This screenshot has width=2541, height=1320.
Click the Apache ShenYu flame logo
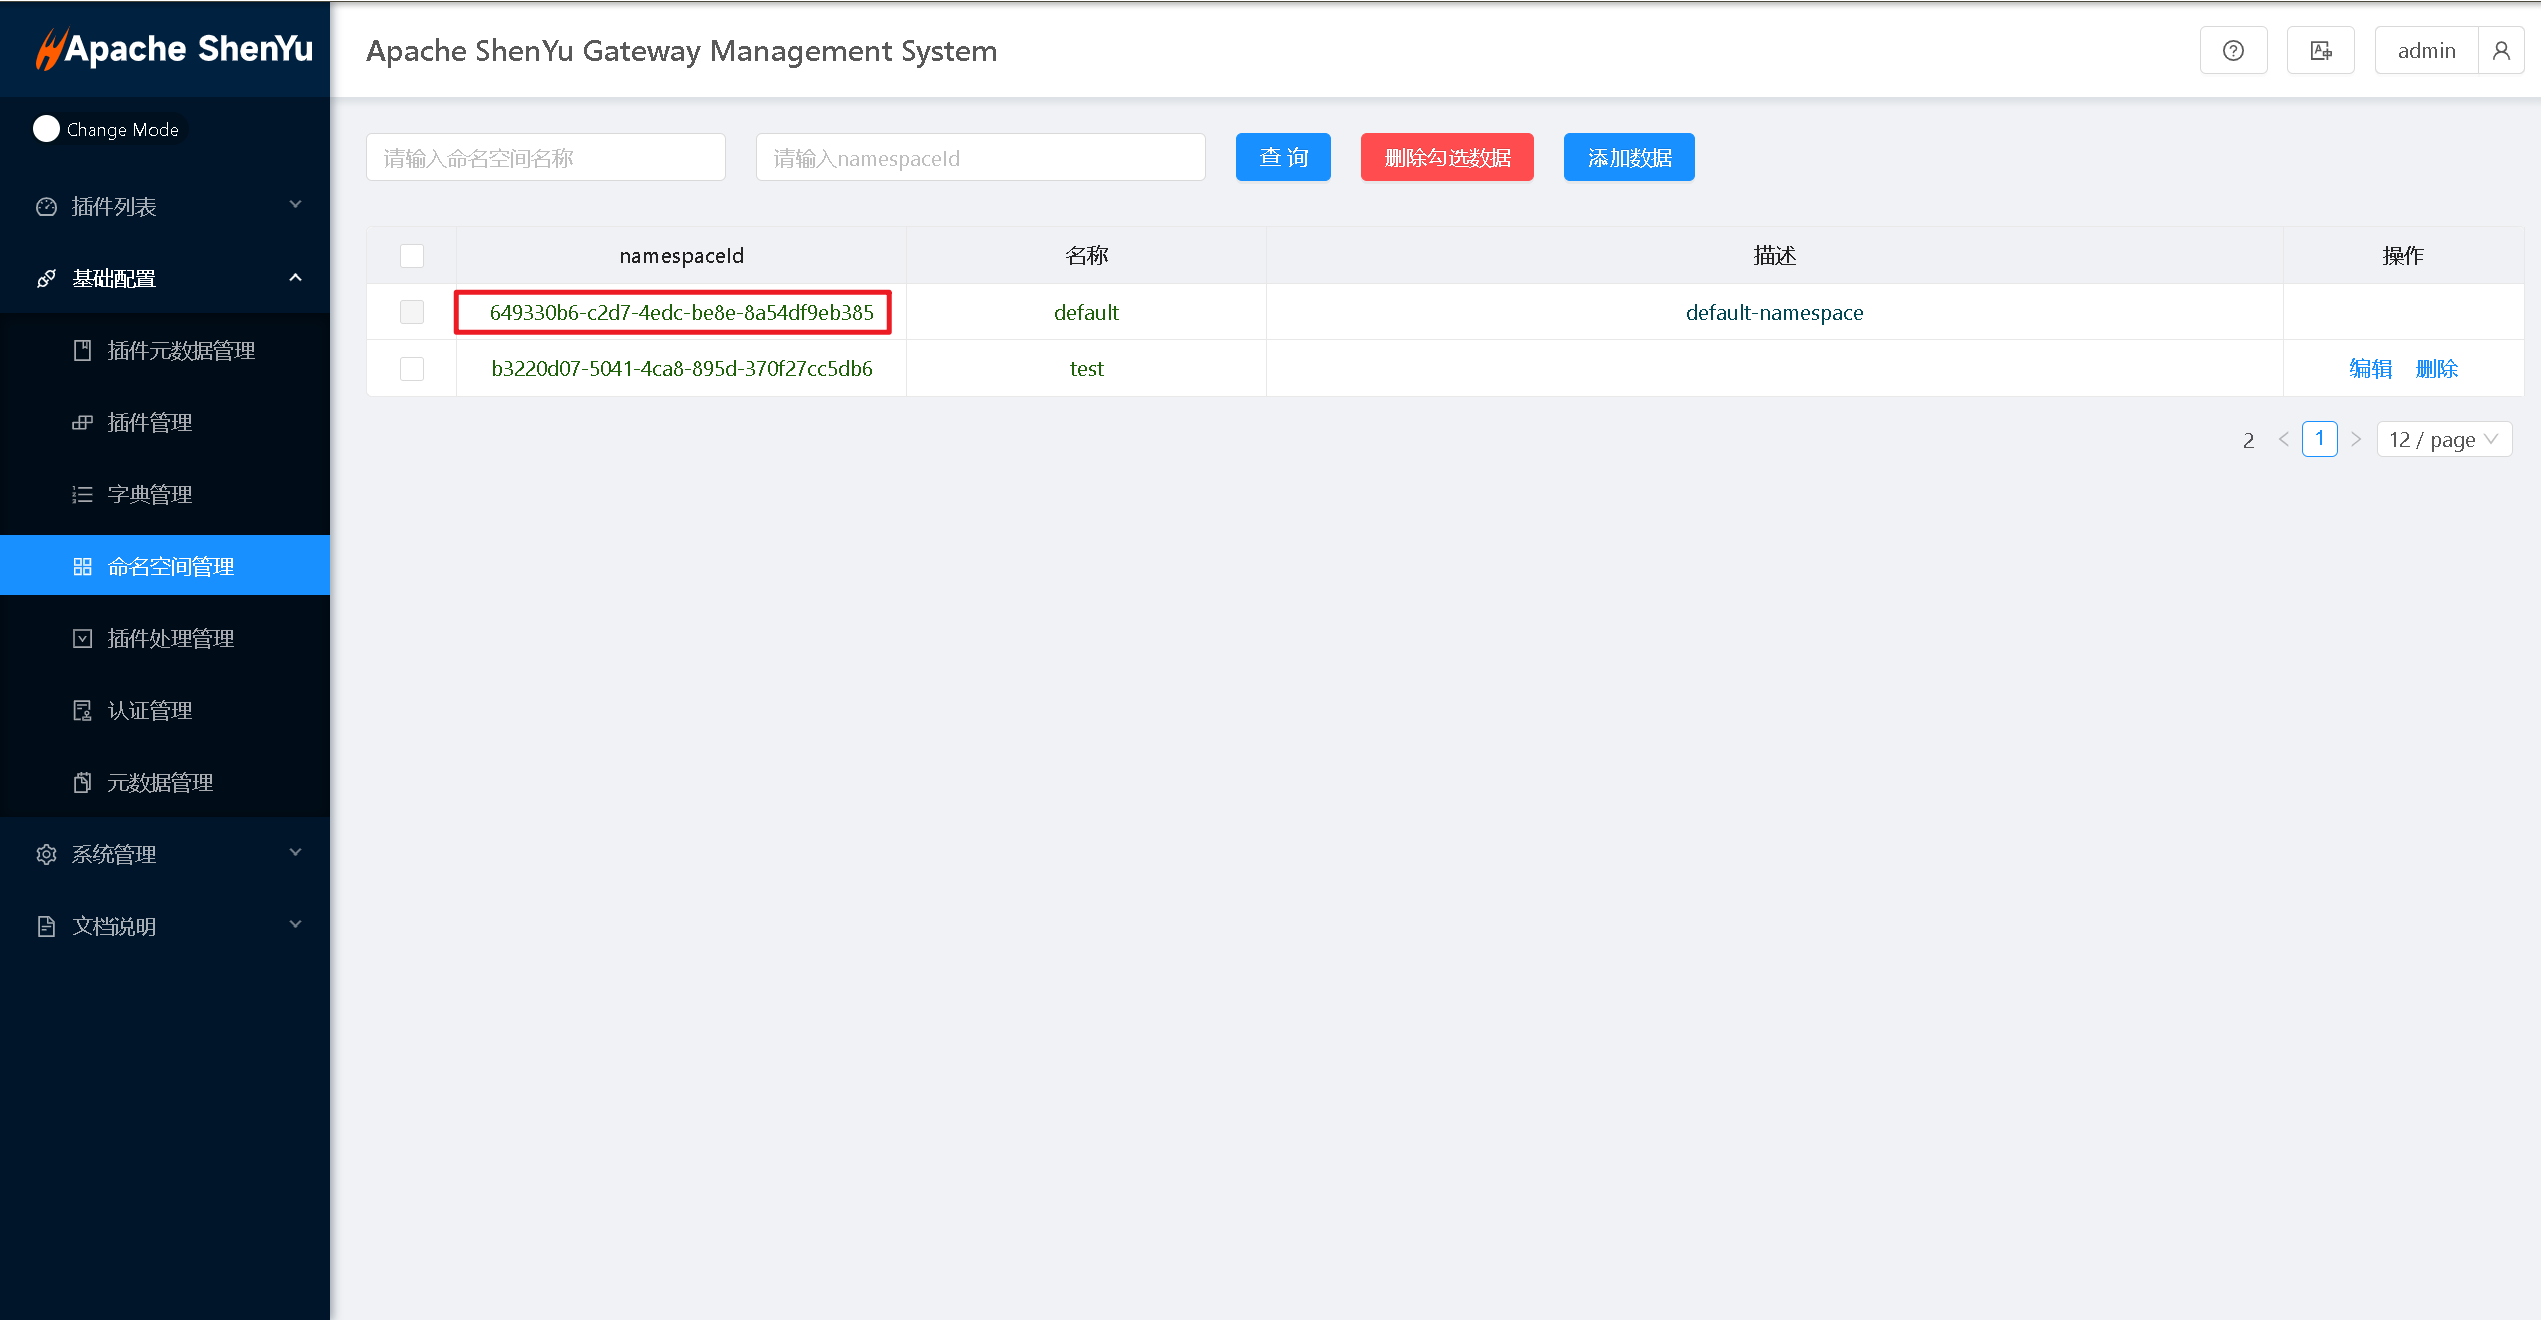[x=50, y=49]
